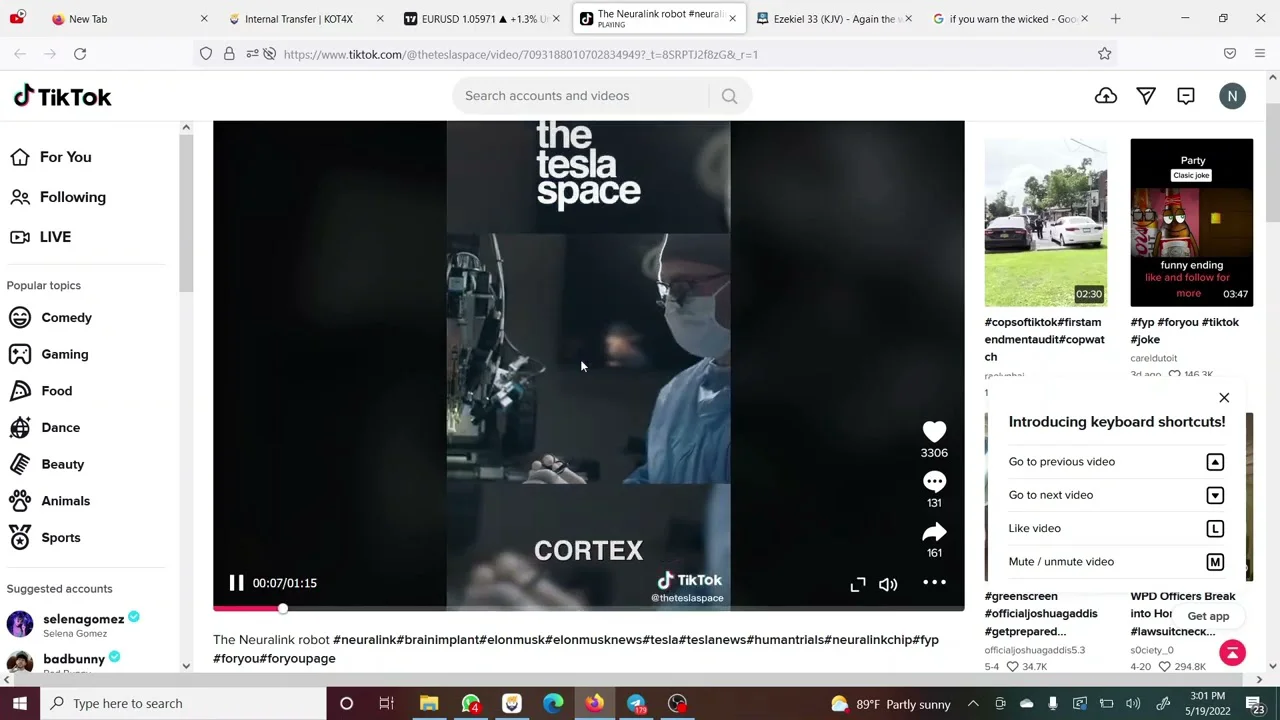1280x720 pixels.
Task: Click the Like video L key icon
Action: [x=1215, y=528]
